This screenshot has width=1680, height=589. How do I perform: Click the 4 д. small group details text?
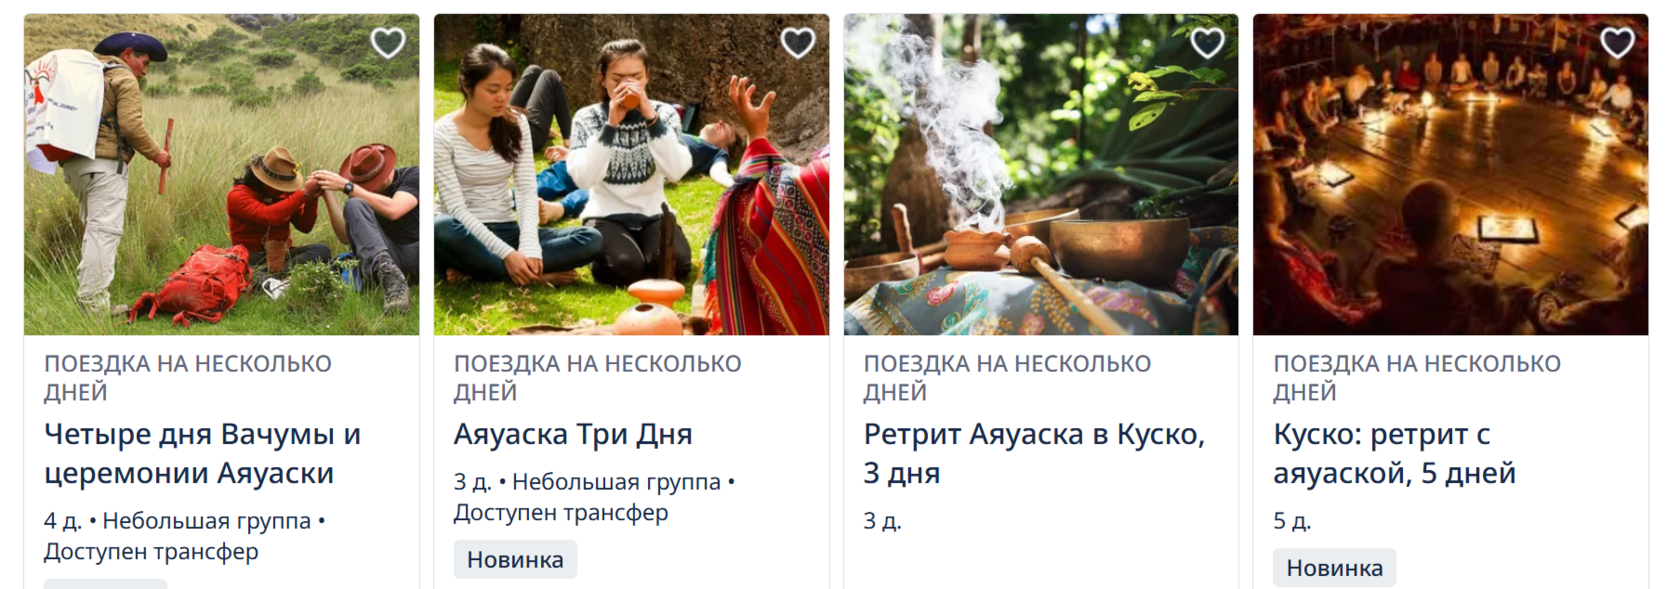point(185,536)
